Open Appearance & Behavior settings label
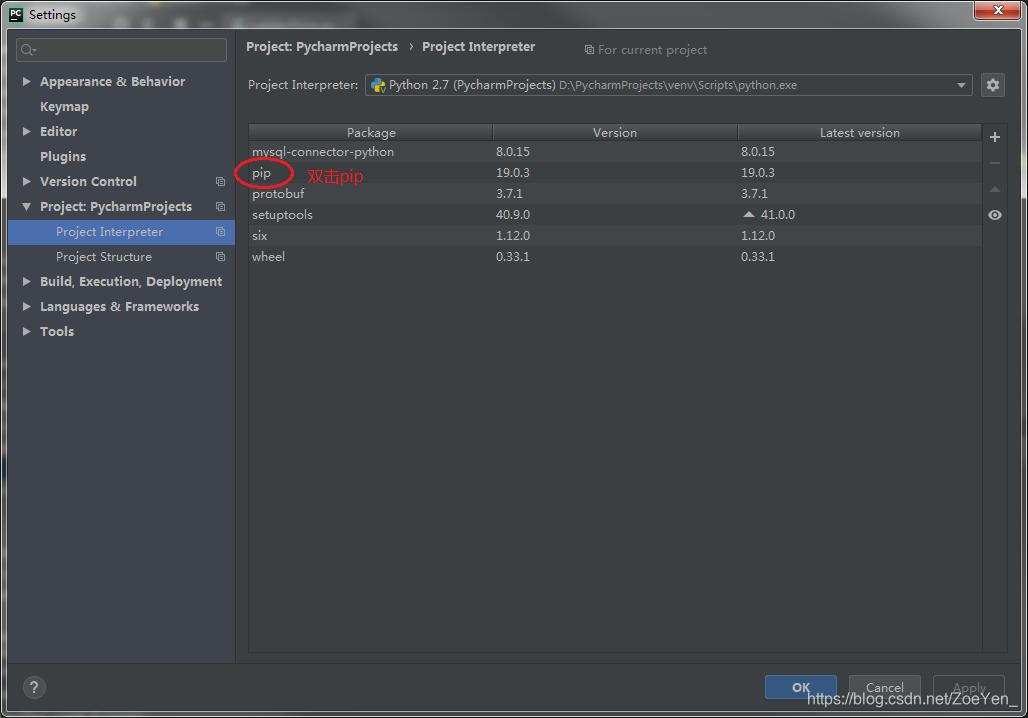The width and height of the screenshot is (1028, 718). pos(112,81)
